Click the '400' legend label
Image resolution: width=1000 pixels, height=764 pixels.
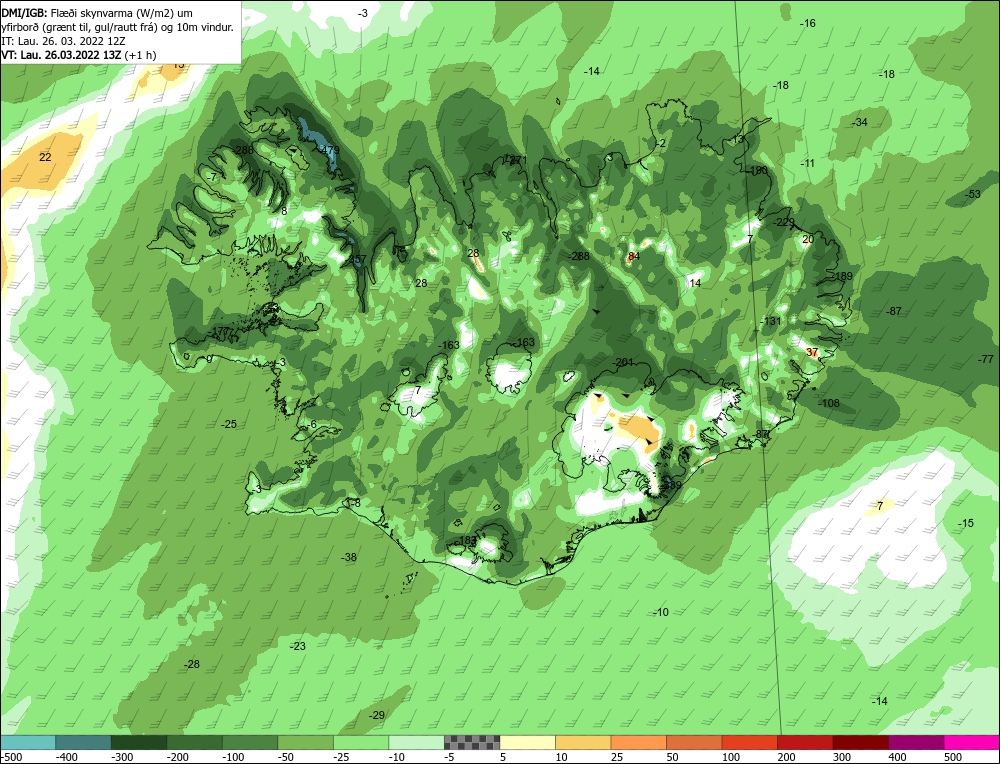point(897,757)
